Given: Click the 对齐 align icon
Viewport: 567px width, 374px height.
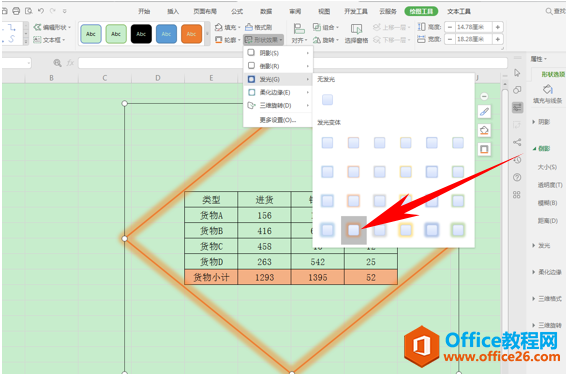Looking at the screenshot, I should click(x=299, y=29).
